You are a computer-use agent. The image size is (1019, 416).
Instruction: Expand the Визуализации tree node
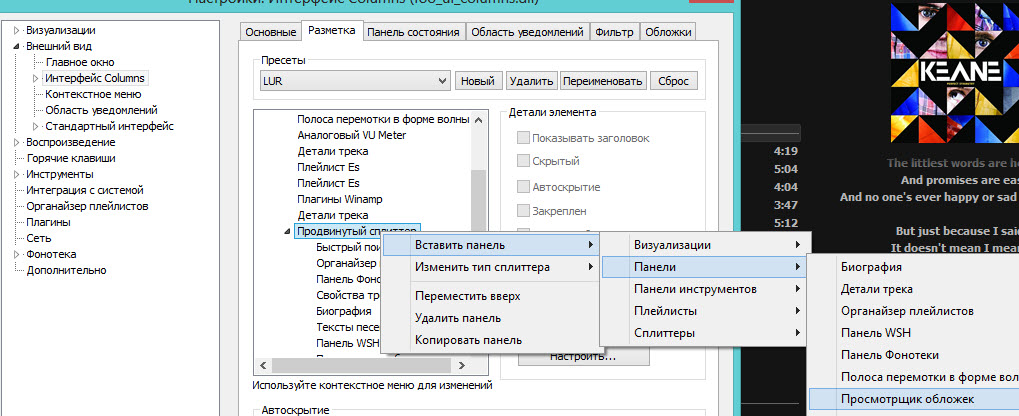(17, 31)
